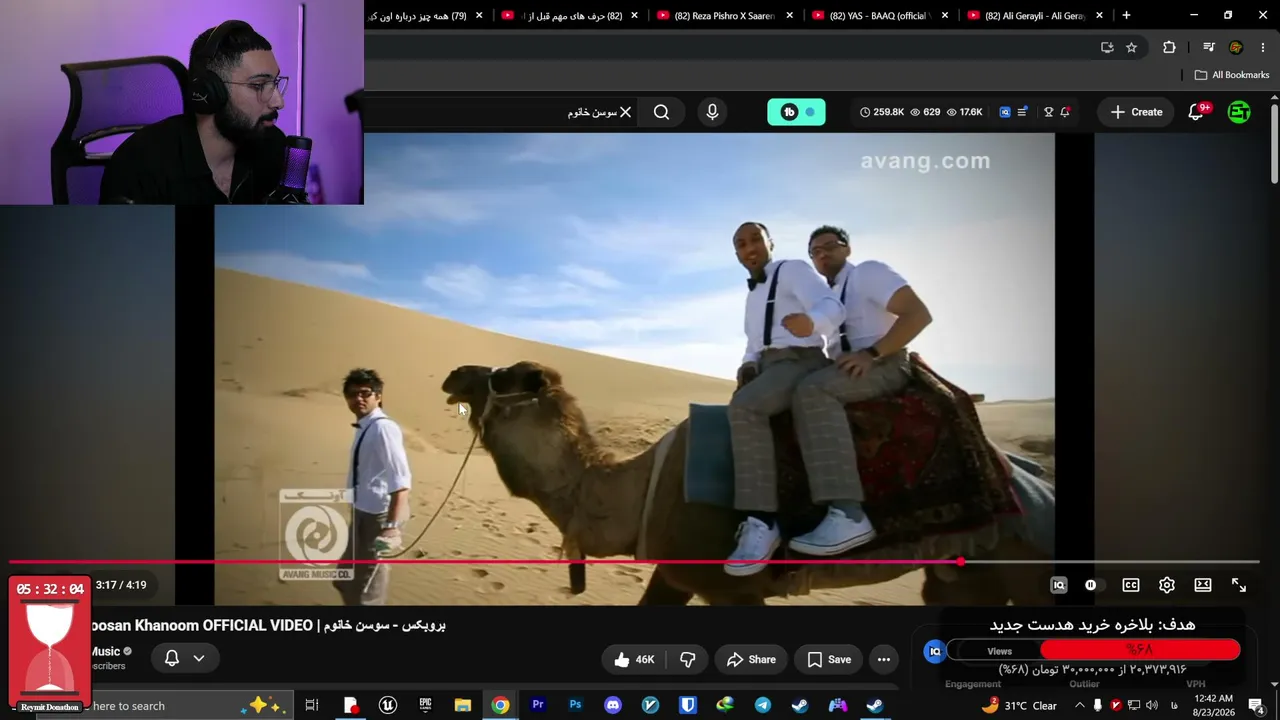Screen dimensions: 1280x720
Task: Click the YouTube search magnifier button
Action: (x=661, y=112)
